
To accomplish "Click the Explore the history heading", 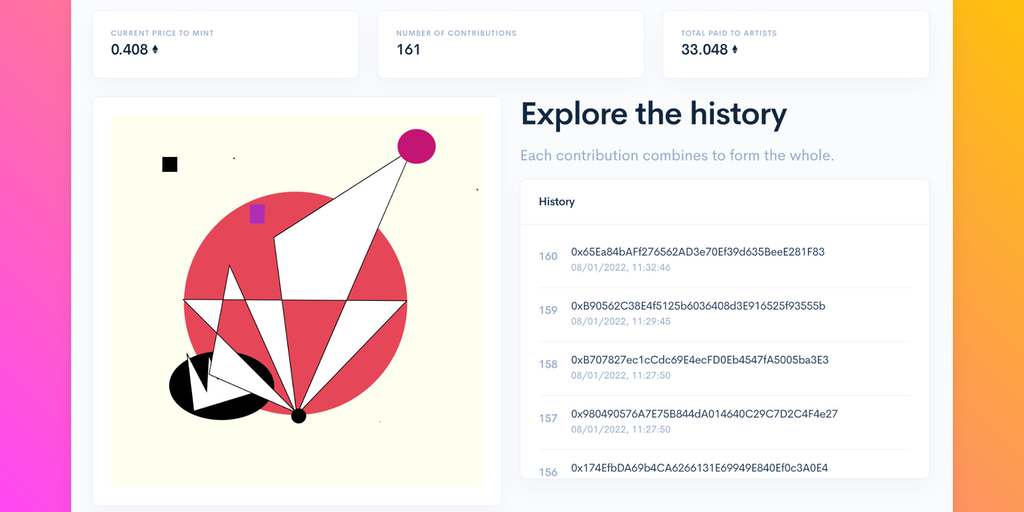I will (x=653, y=114).
